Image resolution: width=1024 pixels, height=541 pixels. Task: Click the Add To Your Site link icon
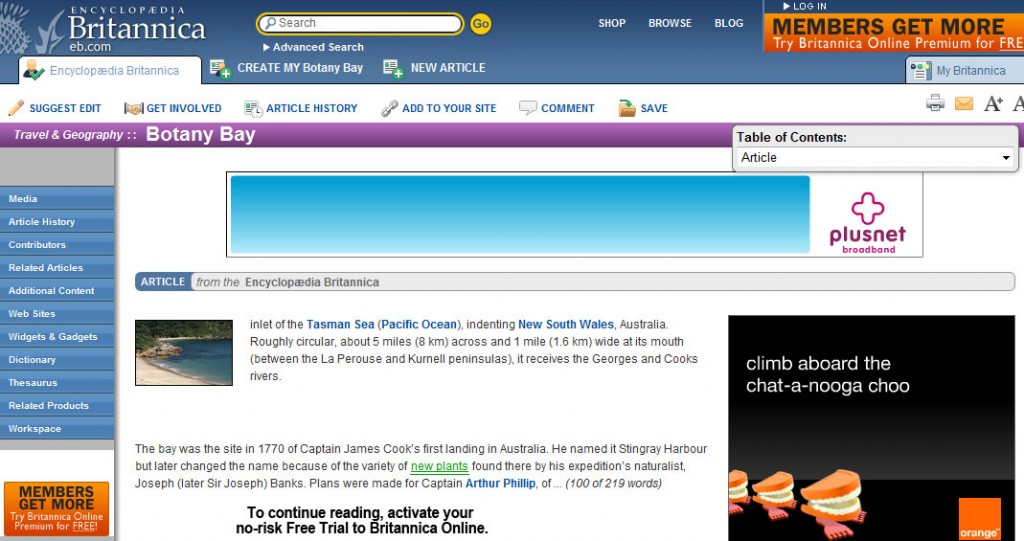389,108
